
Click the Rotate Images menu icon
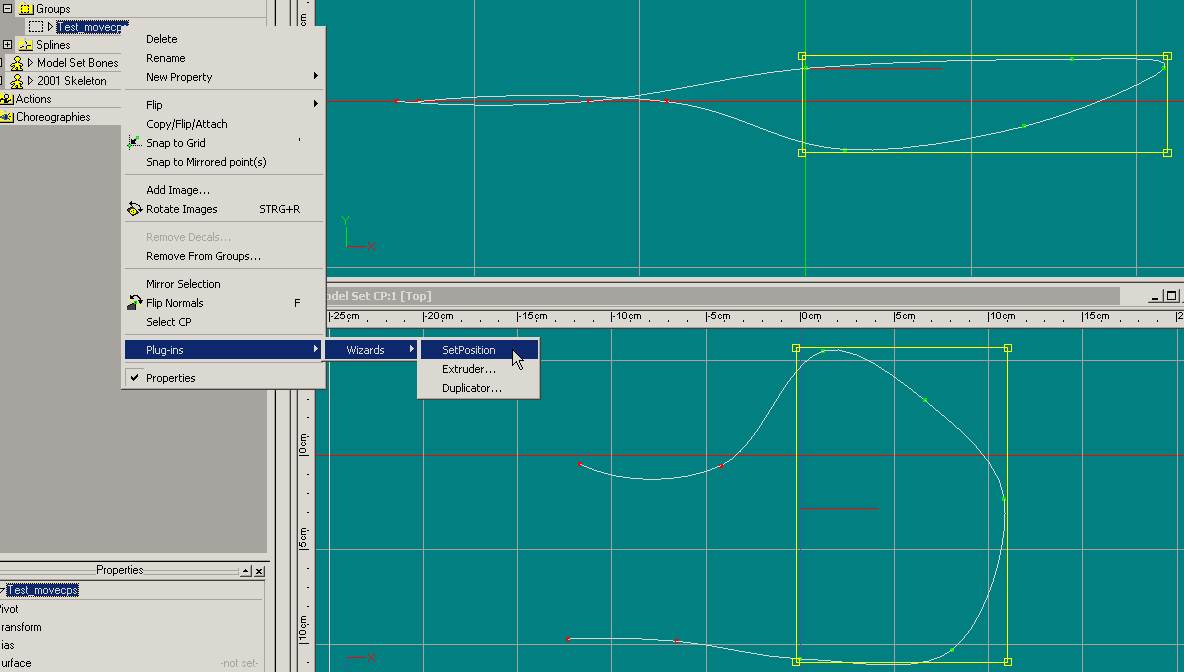point(135,209)
